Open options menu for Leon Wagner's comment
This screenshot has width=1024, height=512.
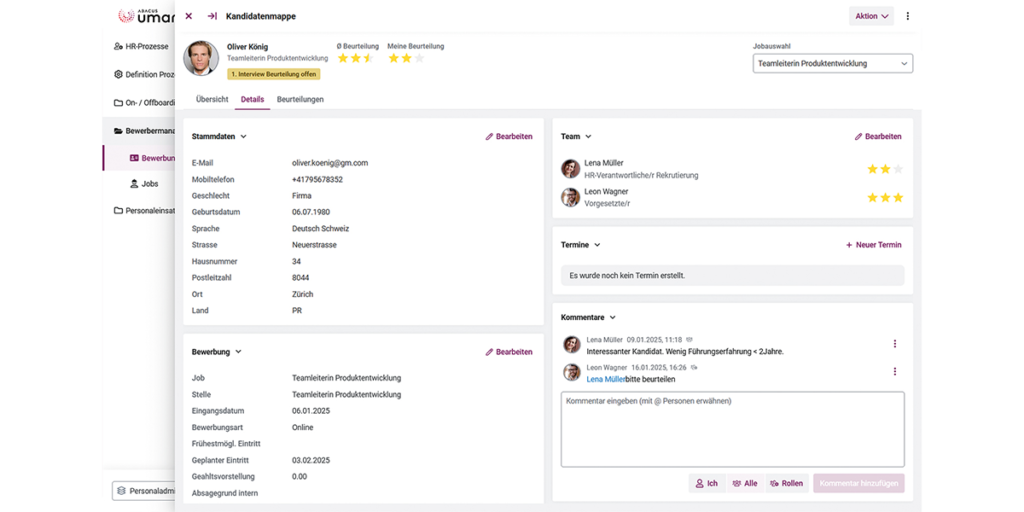[x=894, y=372]
